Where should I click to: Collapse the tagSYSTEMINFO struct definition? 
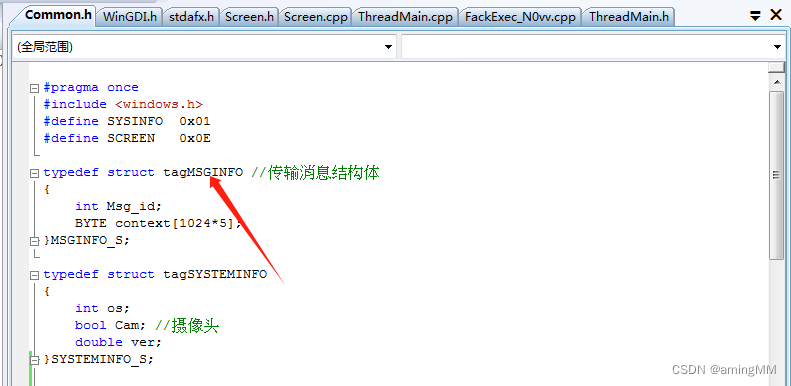[34, 275]
